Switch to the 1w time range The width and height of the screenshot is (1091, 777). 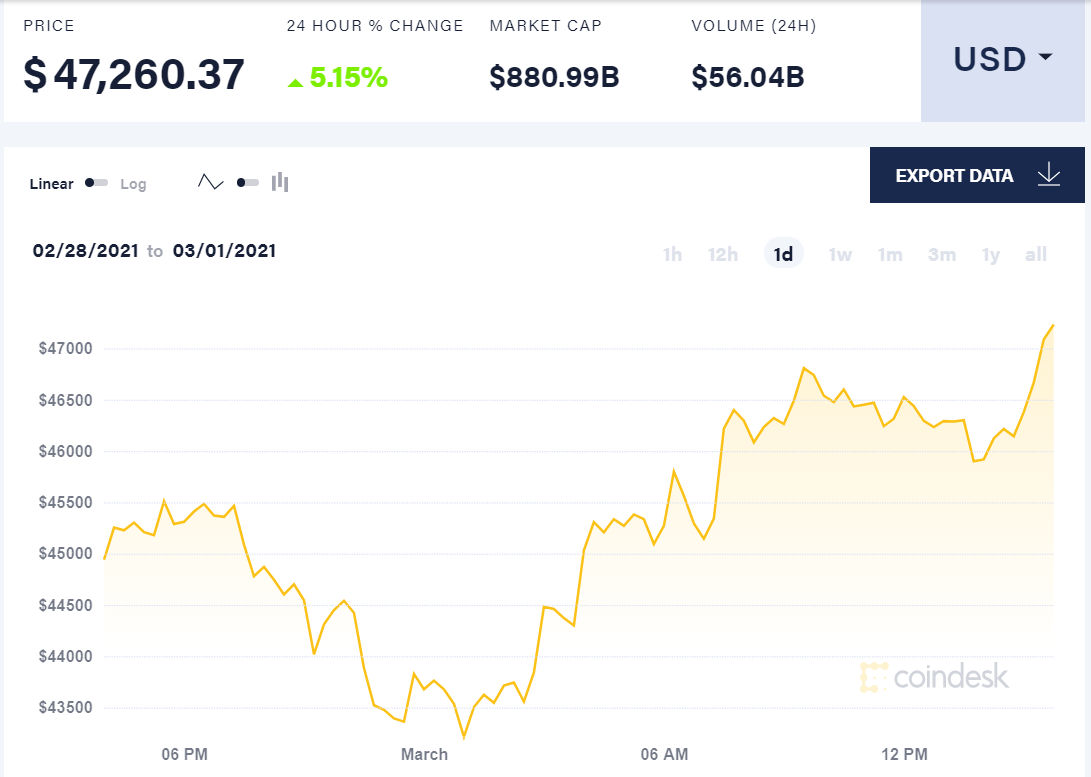pyautogui.click(x=839, y=255)
